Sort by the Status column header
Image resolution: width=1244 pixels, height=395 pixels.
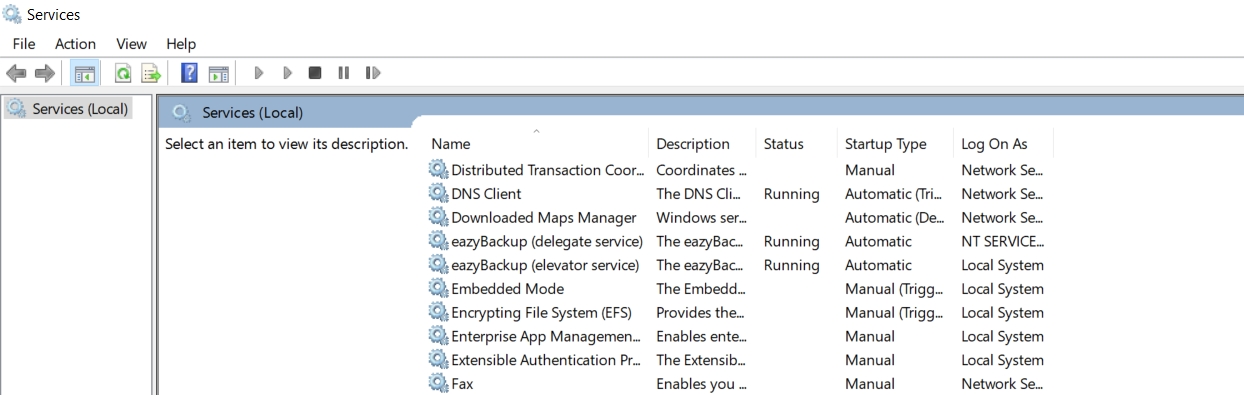pyautogui.click(x=797, y=143)
